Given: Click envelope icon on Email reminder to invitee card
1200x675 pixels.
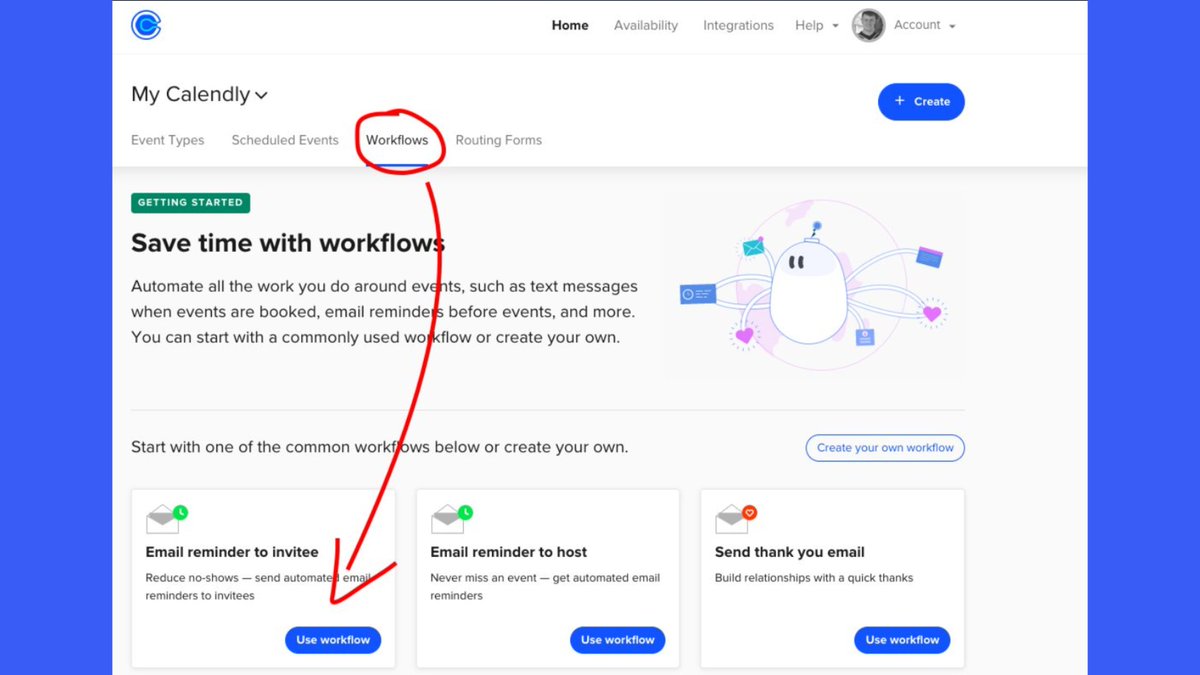Looking at the screenshot, I should coord(166,519).
